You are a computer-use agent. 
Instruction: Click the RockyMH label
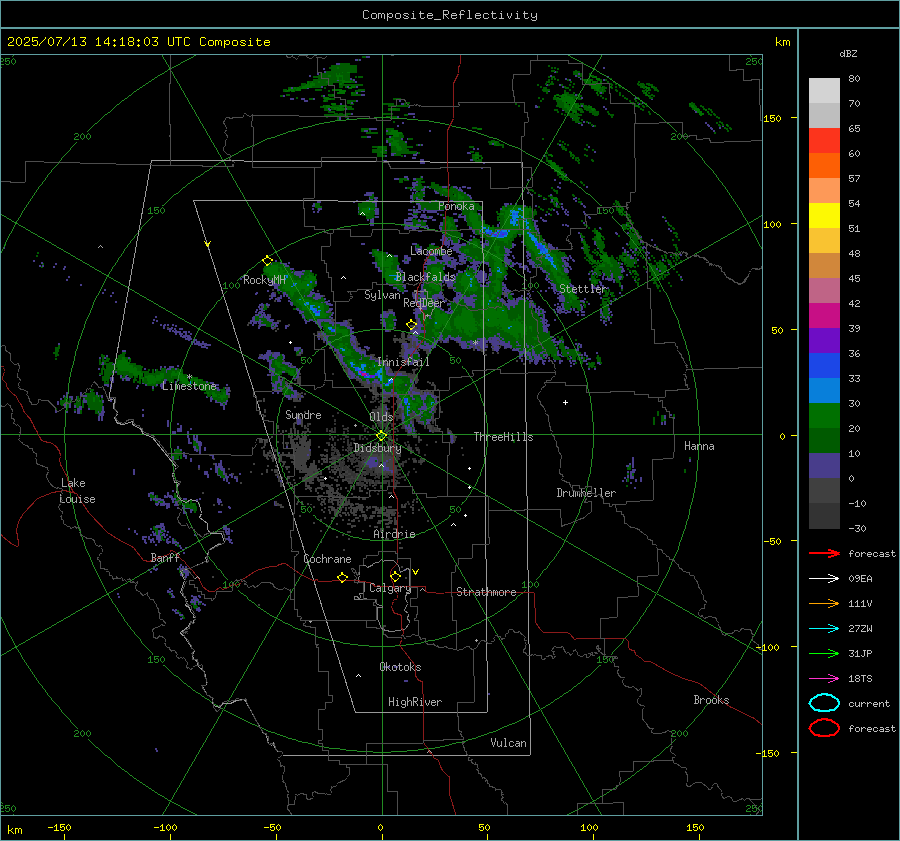click(x=265, y=280)
